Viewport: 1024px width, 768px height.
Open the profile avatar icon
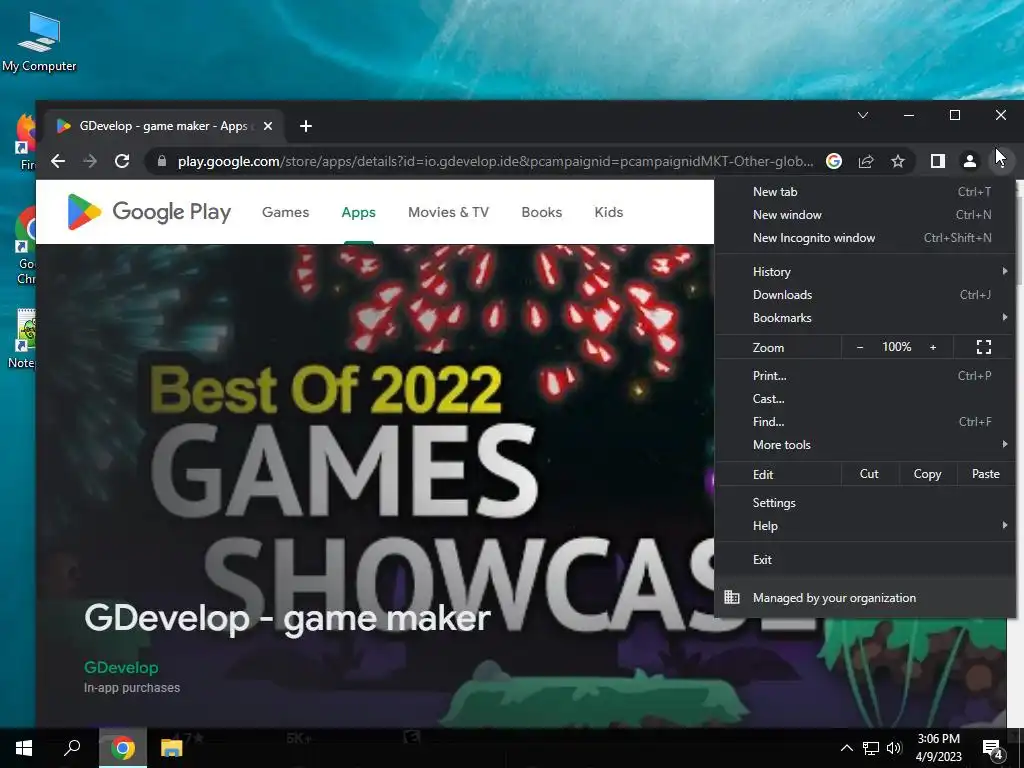coord(970,161)
